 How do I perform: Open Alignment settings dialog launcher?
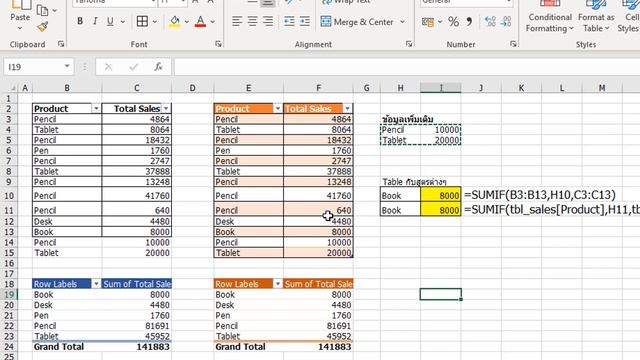(409, 44)
